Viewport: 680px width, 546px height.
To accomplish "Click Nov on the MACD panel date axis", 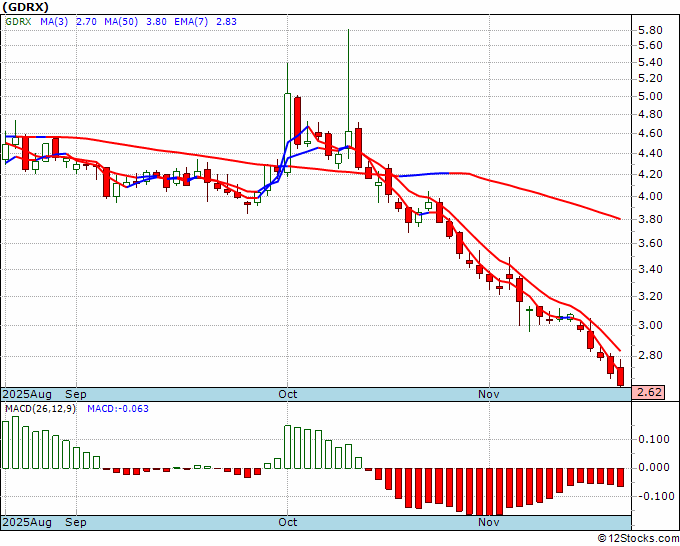I will click(489, 522).
